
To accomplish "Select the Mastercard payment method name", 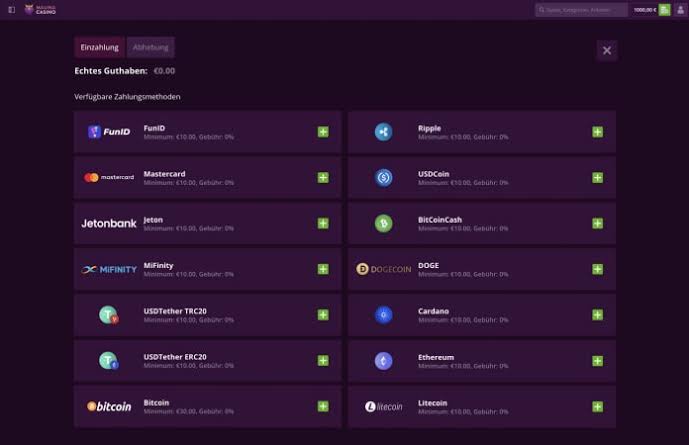I will (164, 174).
